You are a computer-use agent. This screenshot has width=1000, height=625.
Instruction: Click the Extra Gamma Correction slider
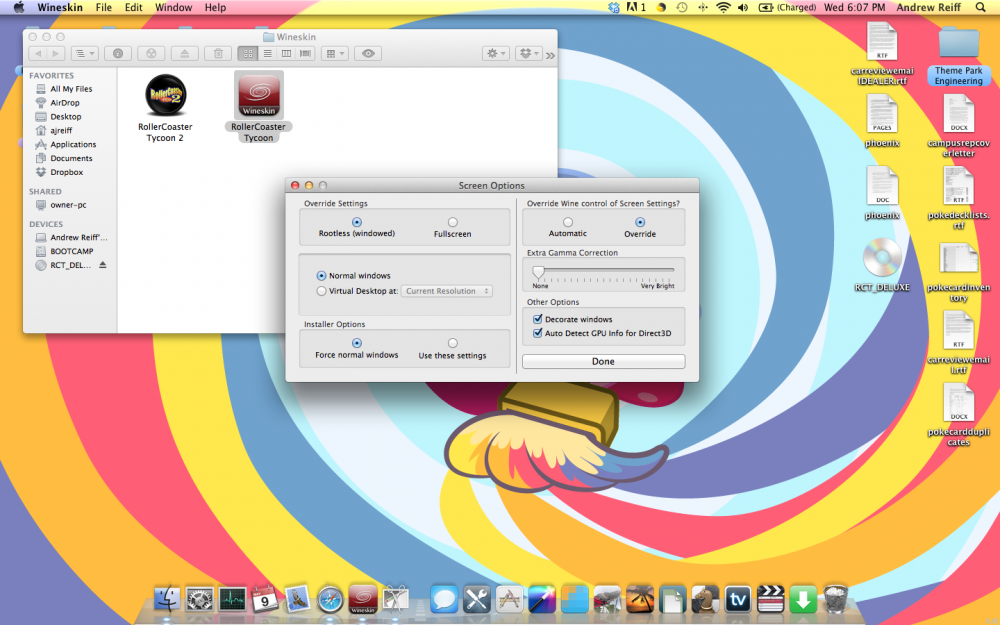(538, 271)
